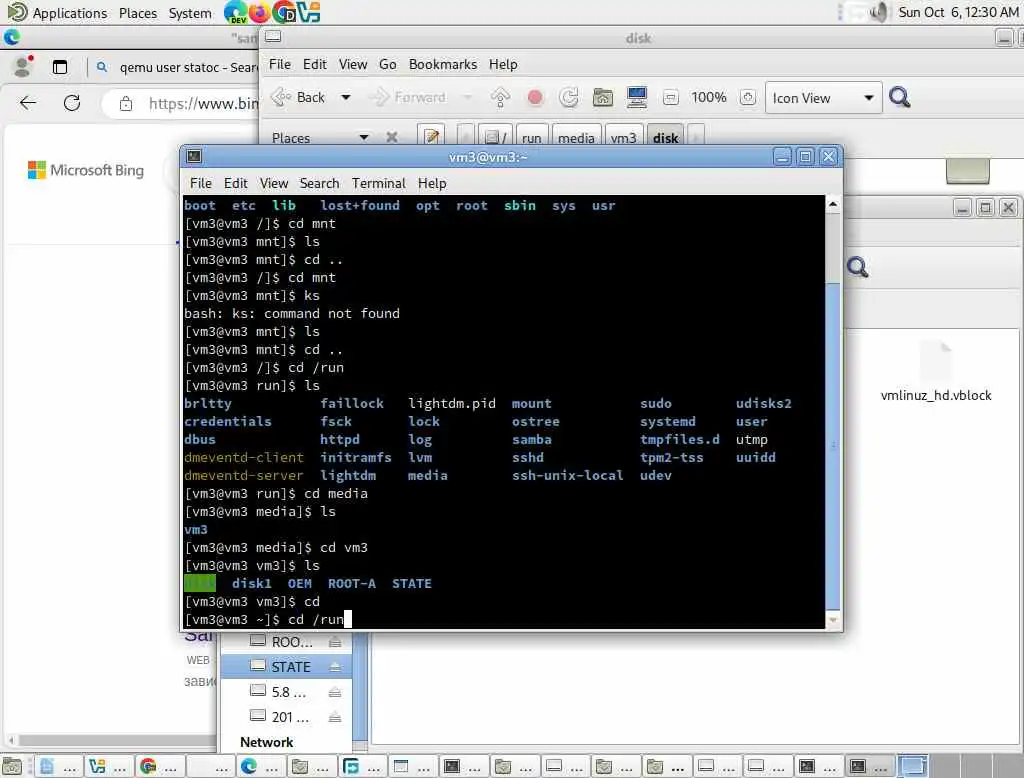Viewport: 1024px width, 778px height.
Task: Jump to vm3 path button
Action: pos(623,137)
